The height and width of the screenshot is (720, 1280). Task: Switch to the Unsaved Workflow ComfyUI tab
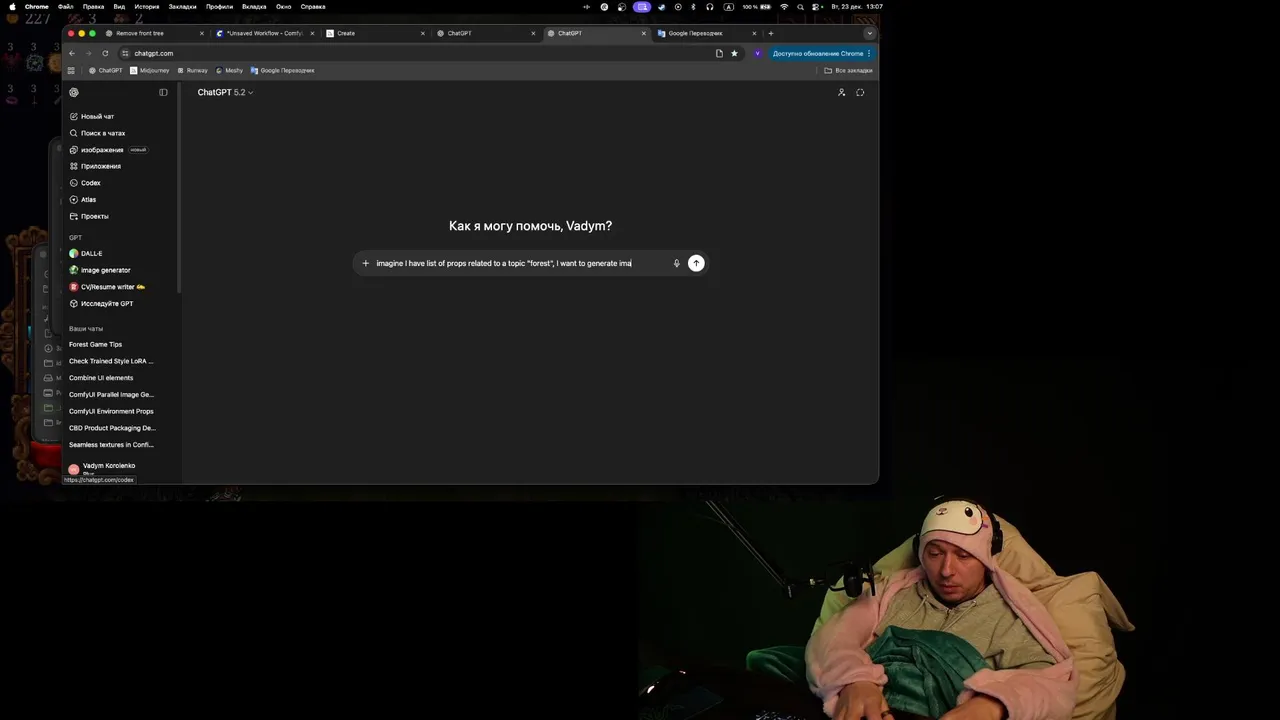(x=264, y=33)
